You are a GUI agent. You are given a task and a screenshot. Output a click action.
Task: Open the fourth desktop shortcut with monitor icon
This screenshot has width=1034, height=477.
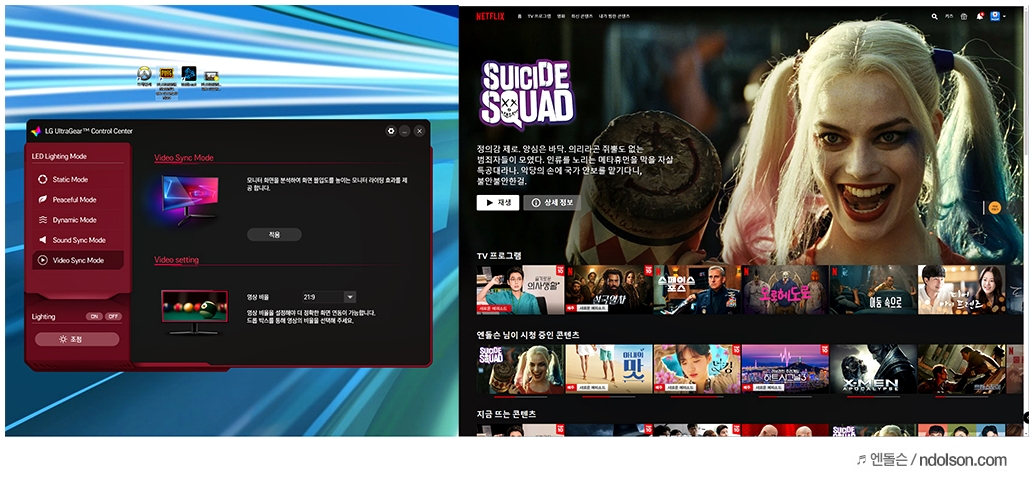(211, 80)
